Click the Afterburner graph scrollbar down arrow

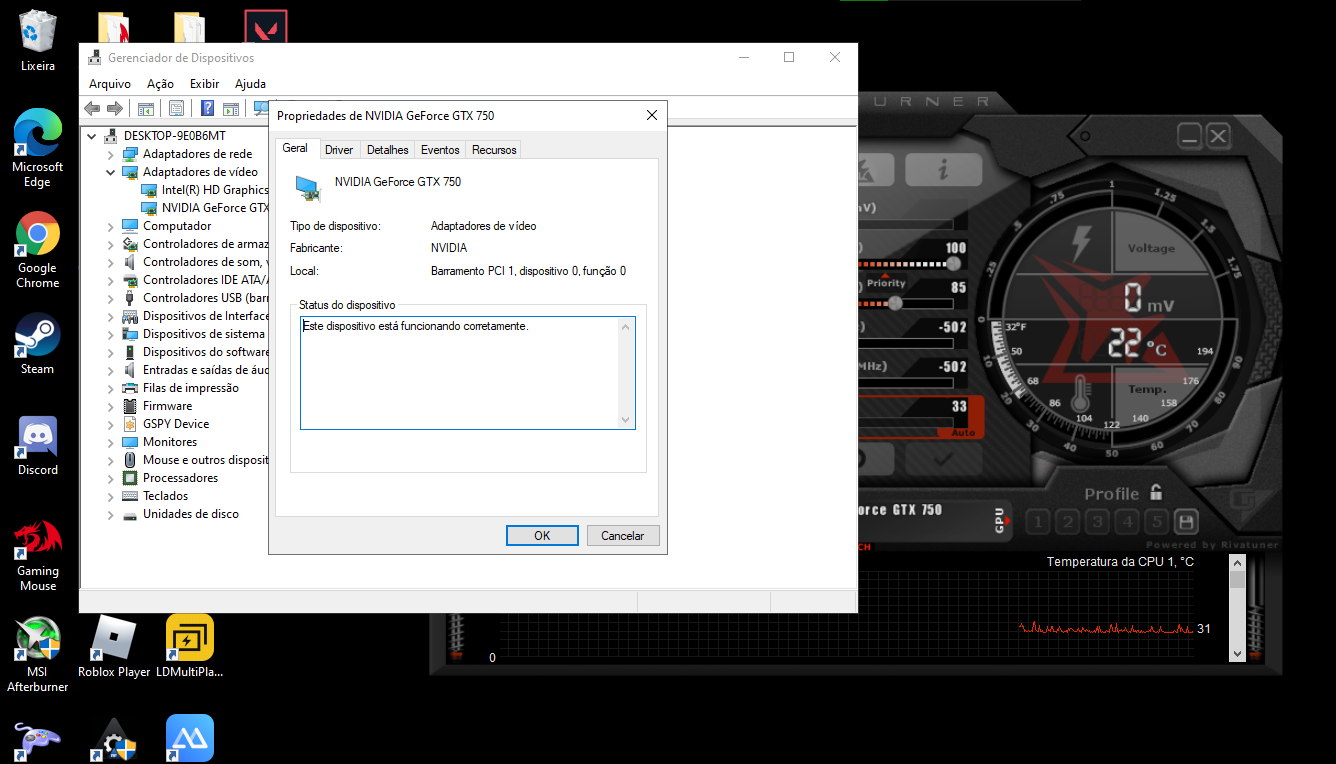[1237, 654]
